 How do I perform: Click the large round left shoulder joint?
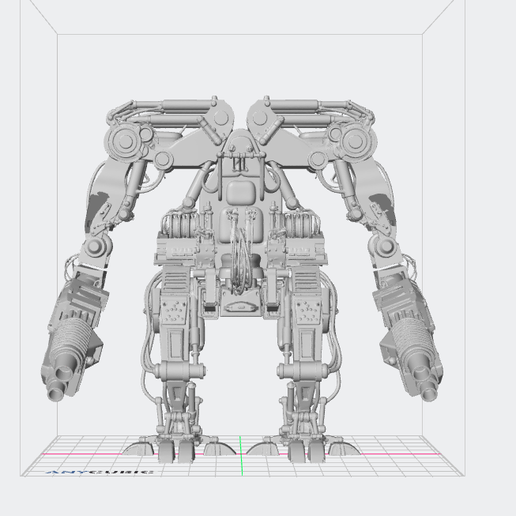click(x=125, y=141)
